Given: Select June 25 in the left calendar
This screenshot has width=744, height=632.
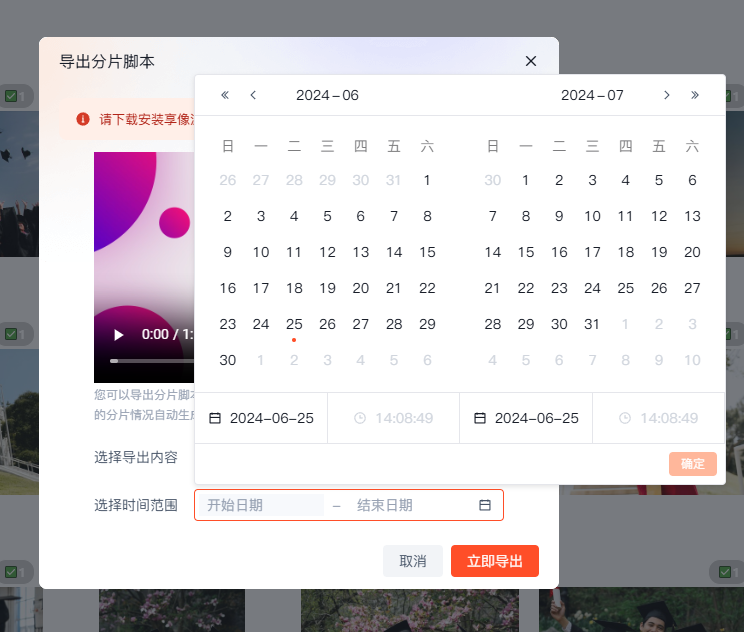Looking at the screenshot, I should [294, 324].
